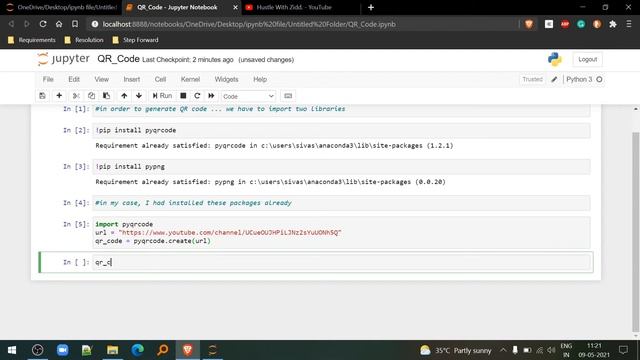Open Zoom from the taskbar
The height and width of the screenshot is (360, 640).
tap(62, 350)
